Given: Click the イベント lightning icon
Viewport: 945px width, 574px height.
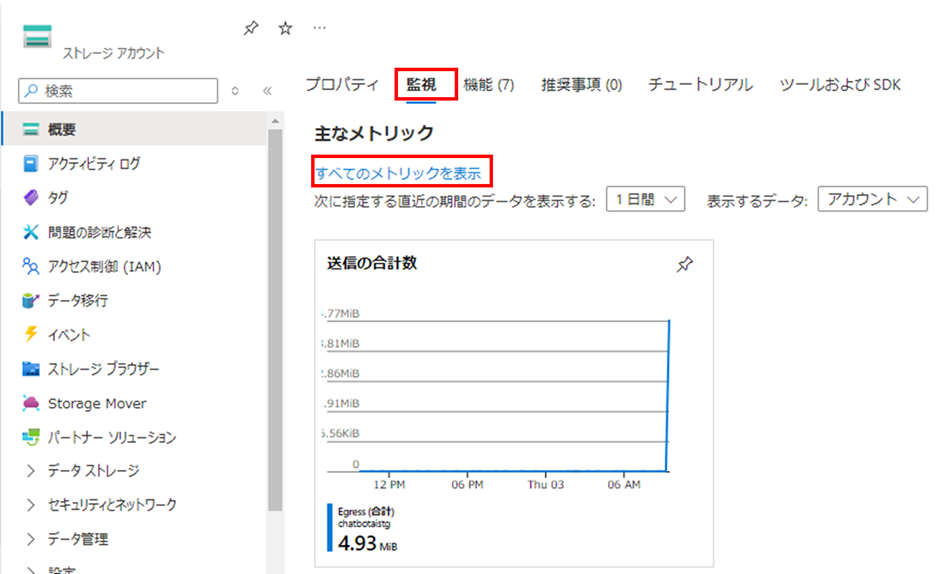Looking at the screenshot, I should pyautogui.click(x=31, y=334).
